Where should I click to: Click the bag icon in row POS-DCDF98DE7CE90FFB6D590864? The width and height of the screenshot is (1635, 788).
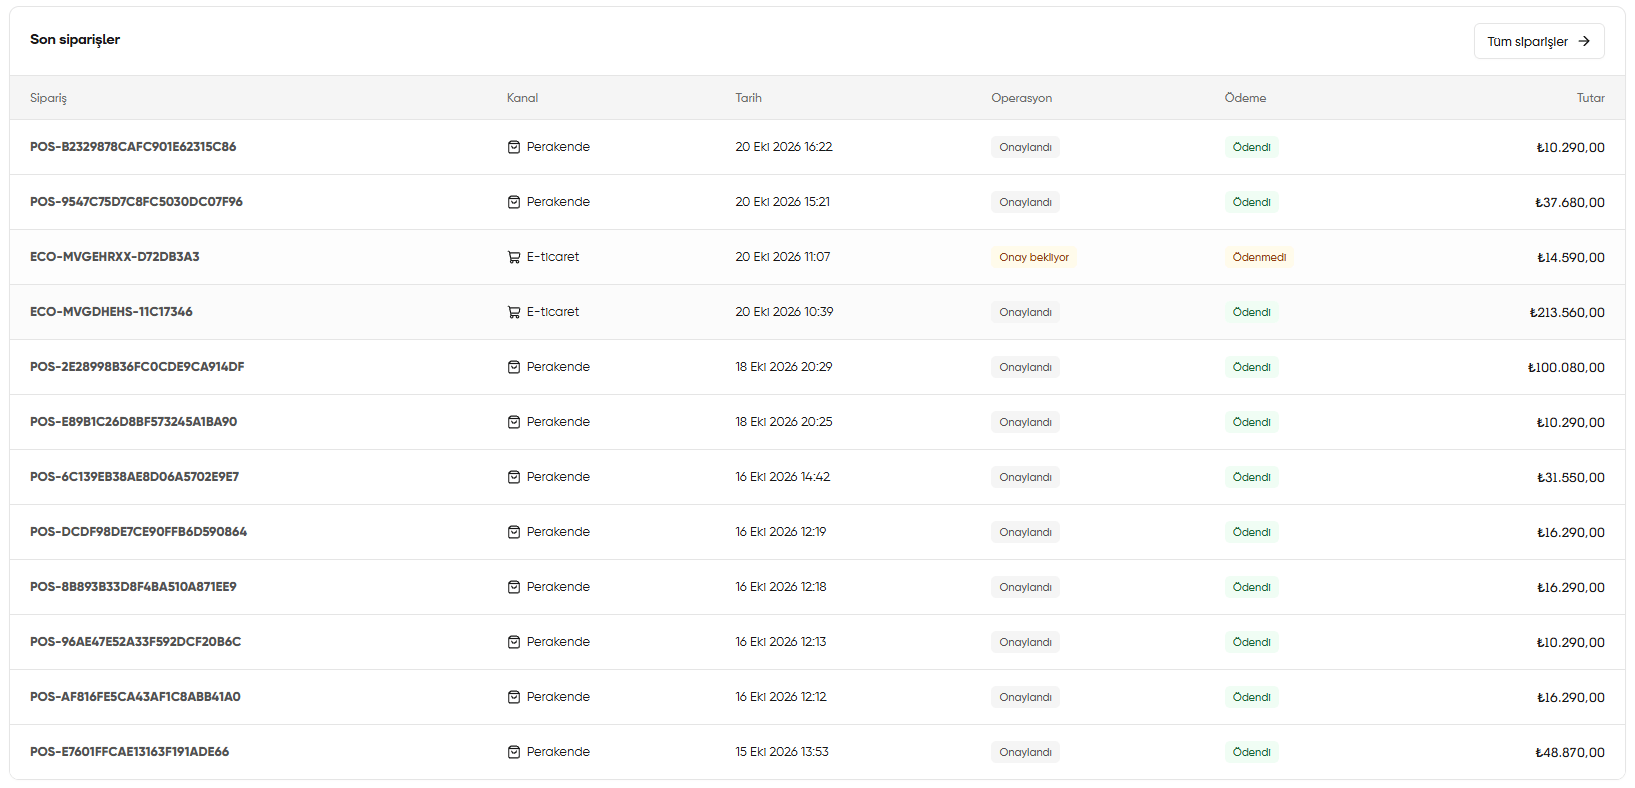click(514, 532)
